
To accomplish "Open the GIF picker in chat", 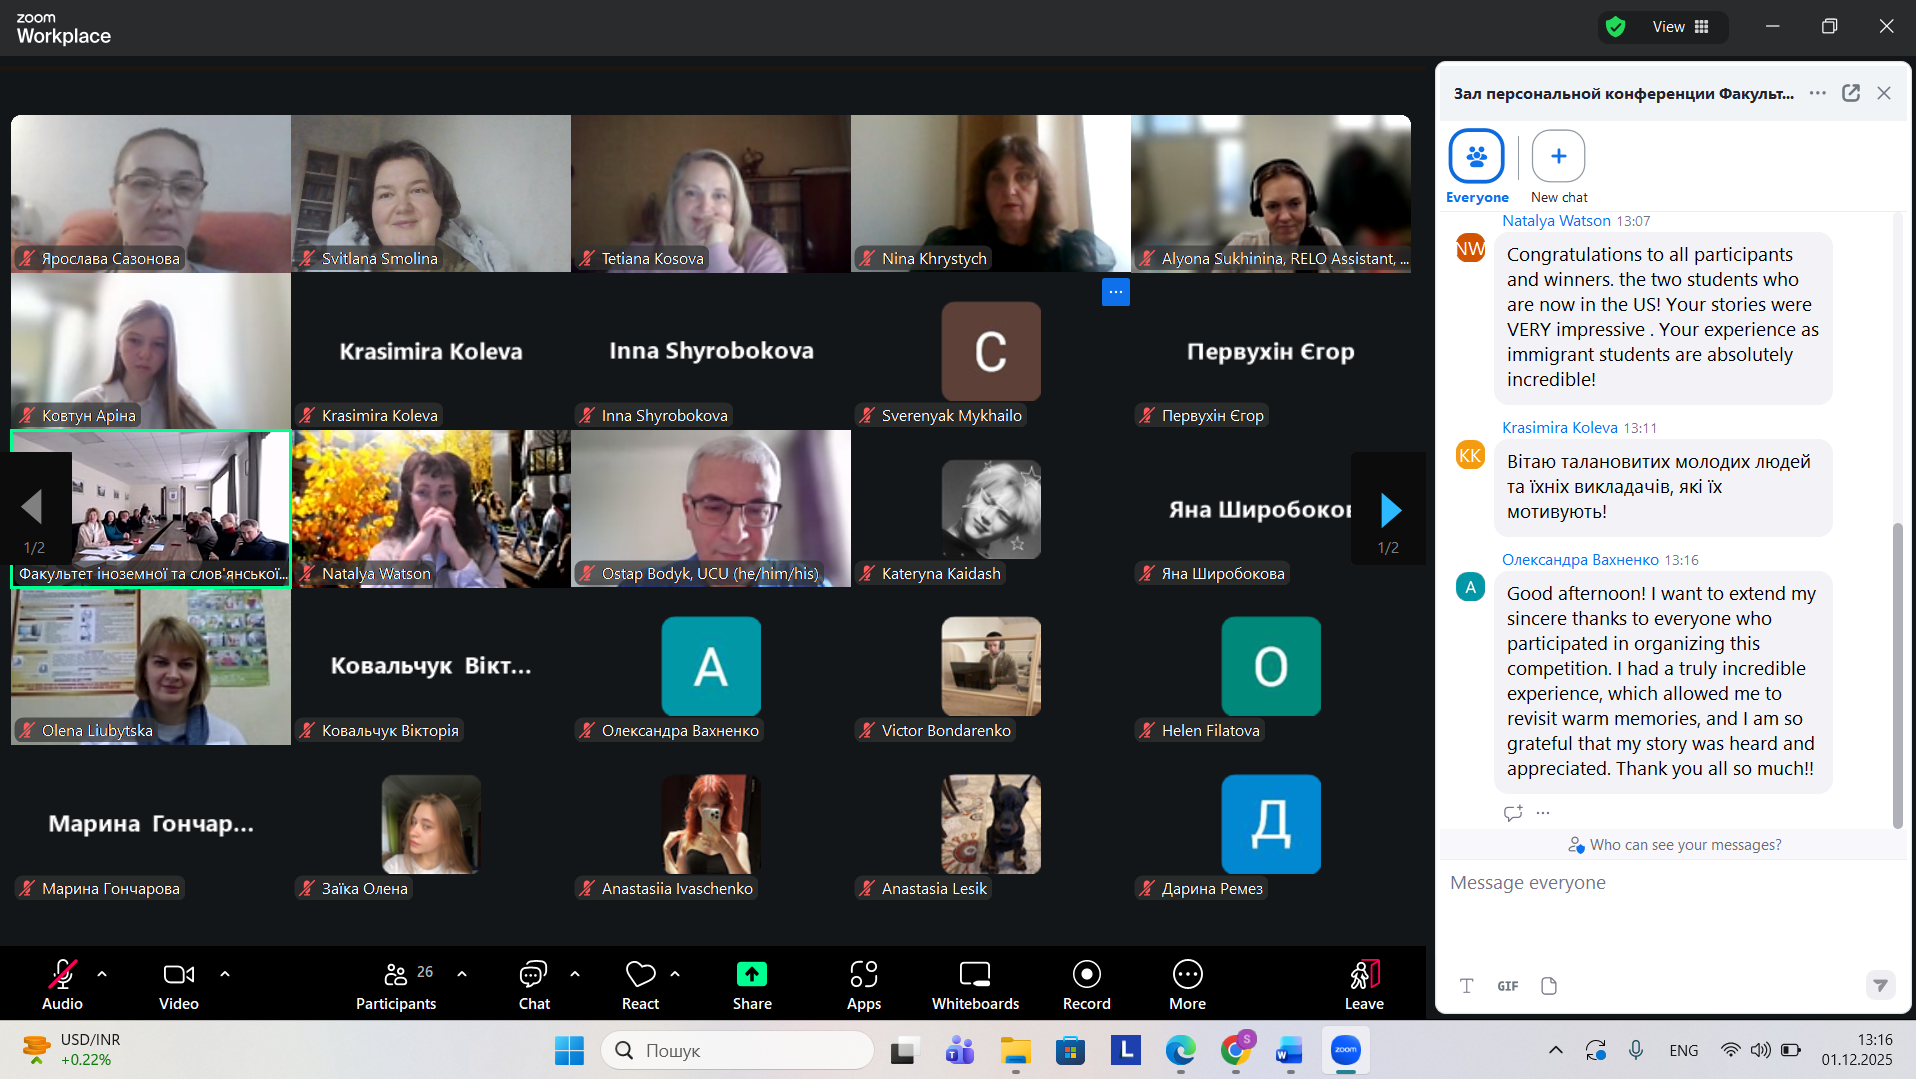I will click(1507, 986).
